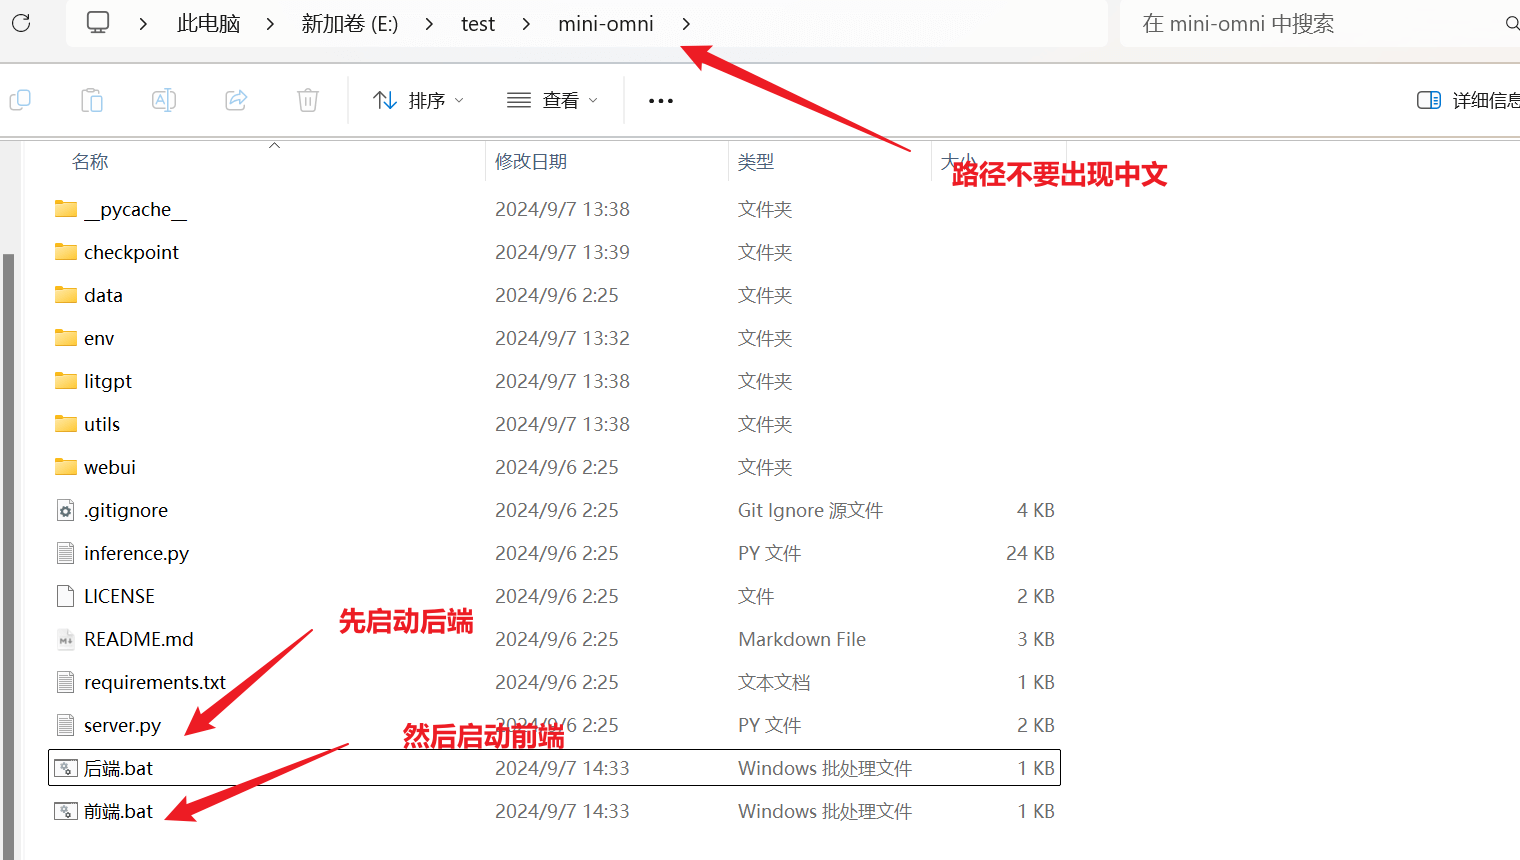This screenshot has height=860, width=1520.
Task: Click the Delete trash icon
Action: click(x=308, y=100)
